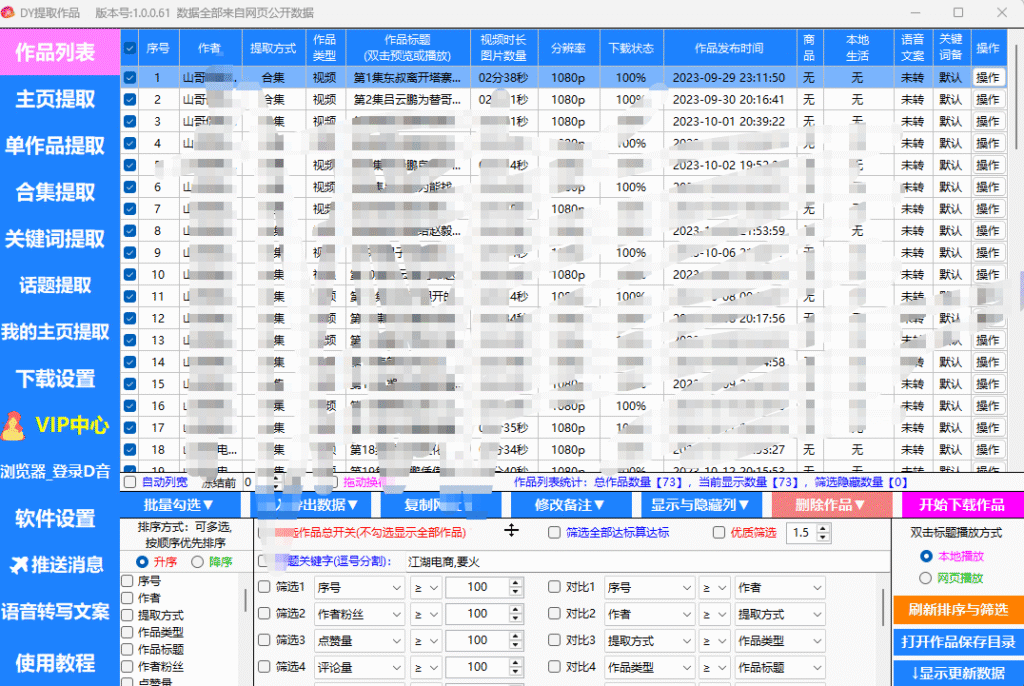Go to the 关键词提取 page
The image size is (1024, 686).
point(56,239)
